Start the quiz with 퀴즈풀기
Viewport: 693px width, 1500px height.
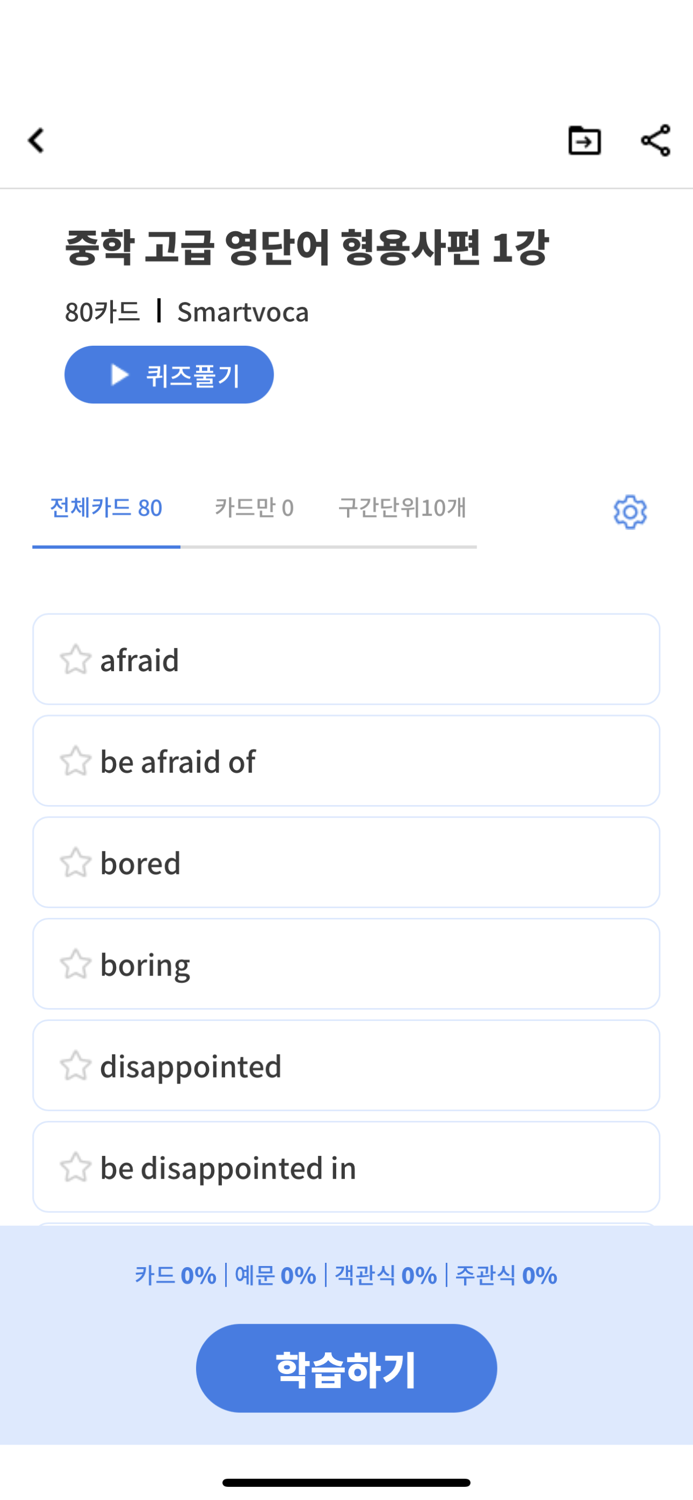point(169,374)
